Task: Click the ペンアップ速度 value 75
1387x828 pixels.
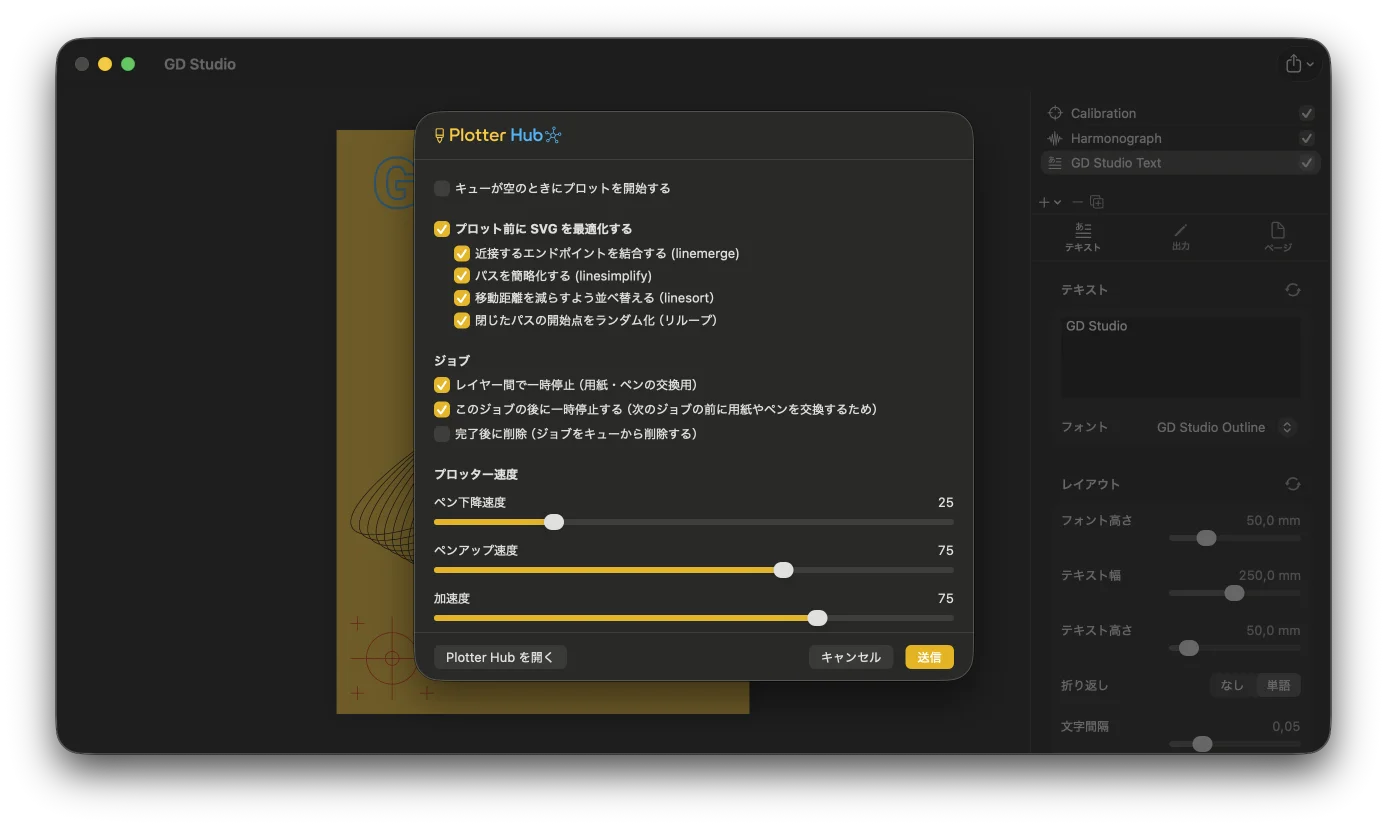Action: pos(945,550)
